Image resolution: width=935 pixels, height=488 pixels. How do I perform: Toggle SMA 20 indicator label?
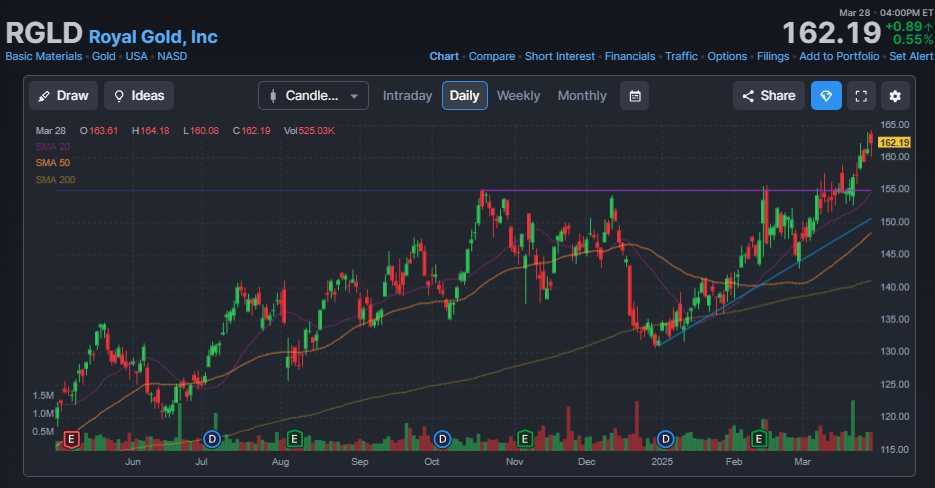pyautogui.click(x=52, y=147)
